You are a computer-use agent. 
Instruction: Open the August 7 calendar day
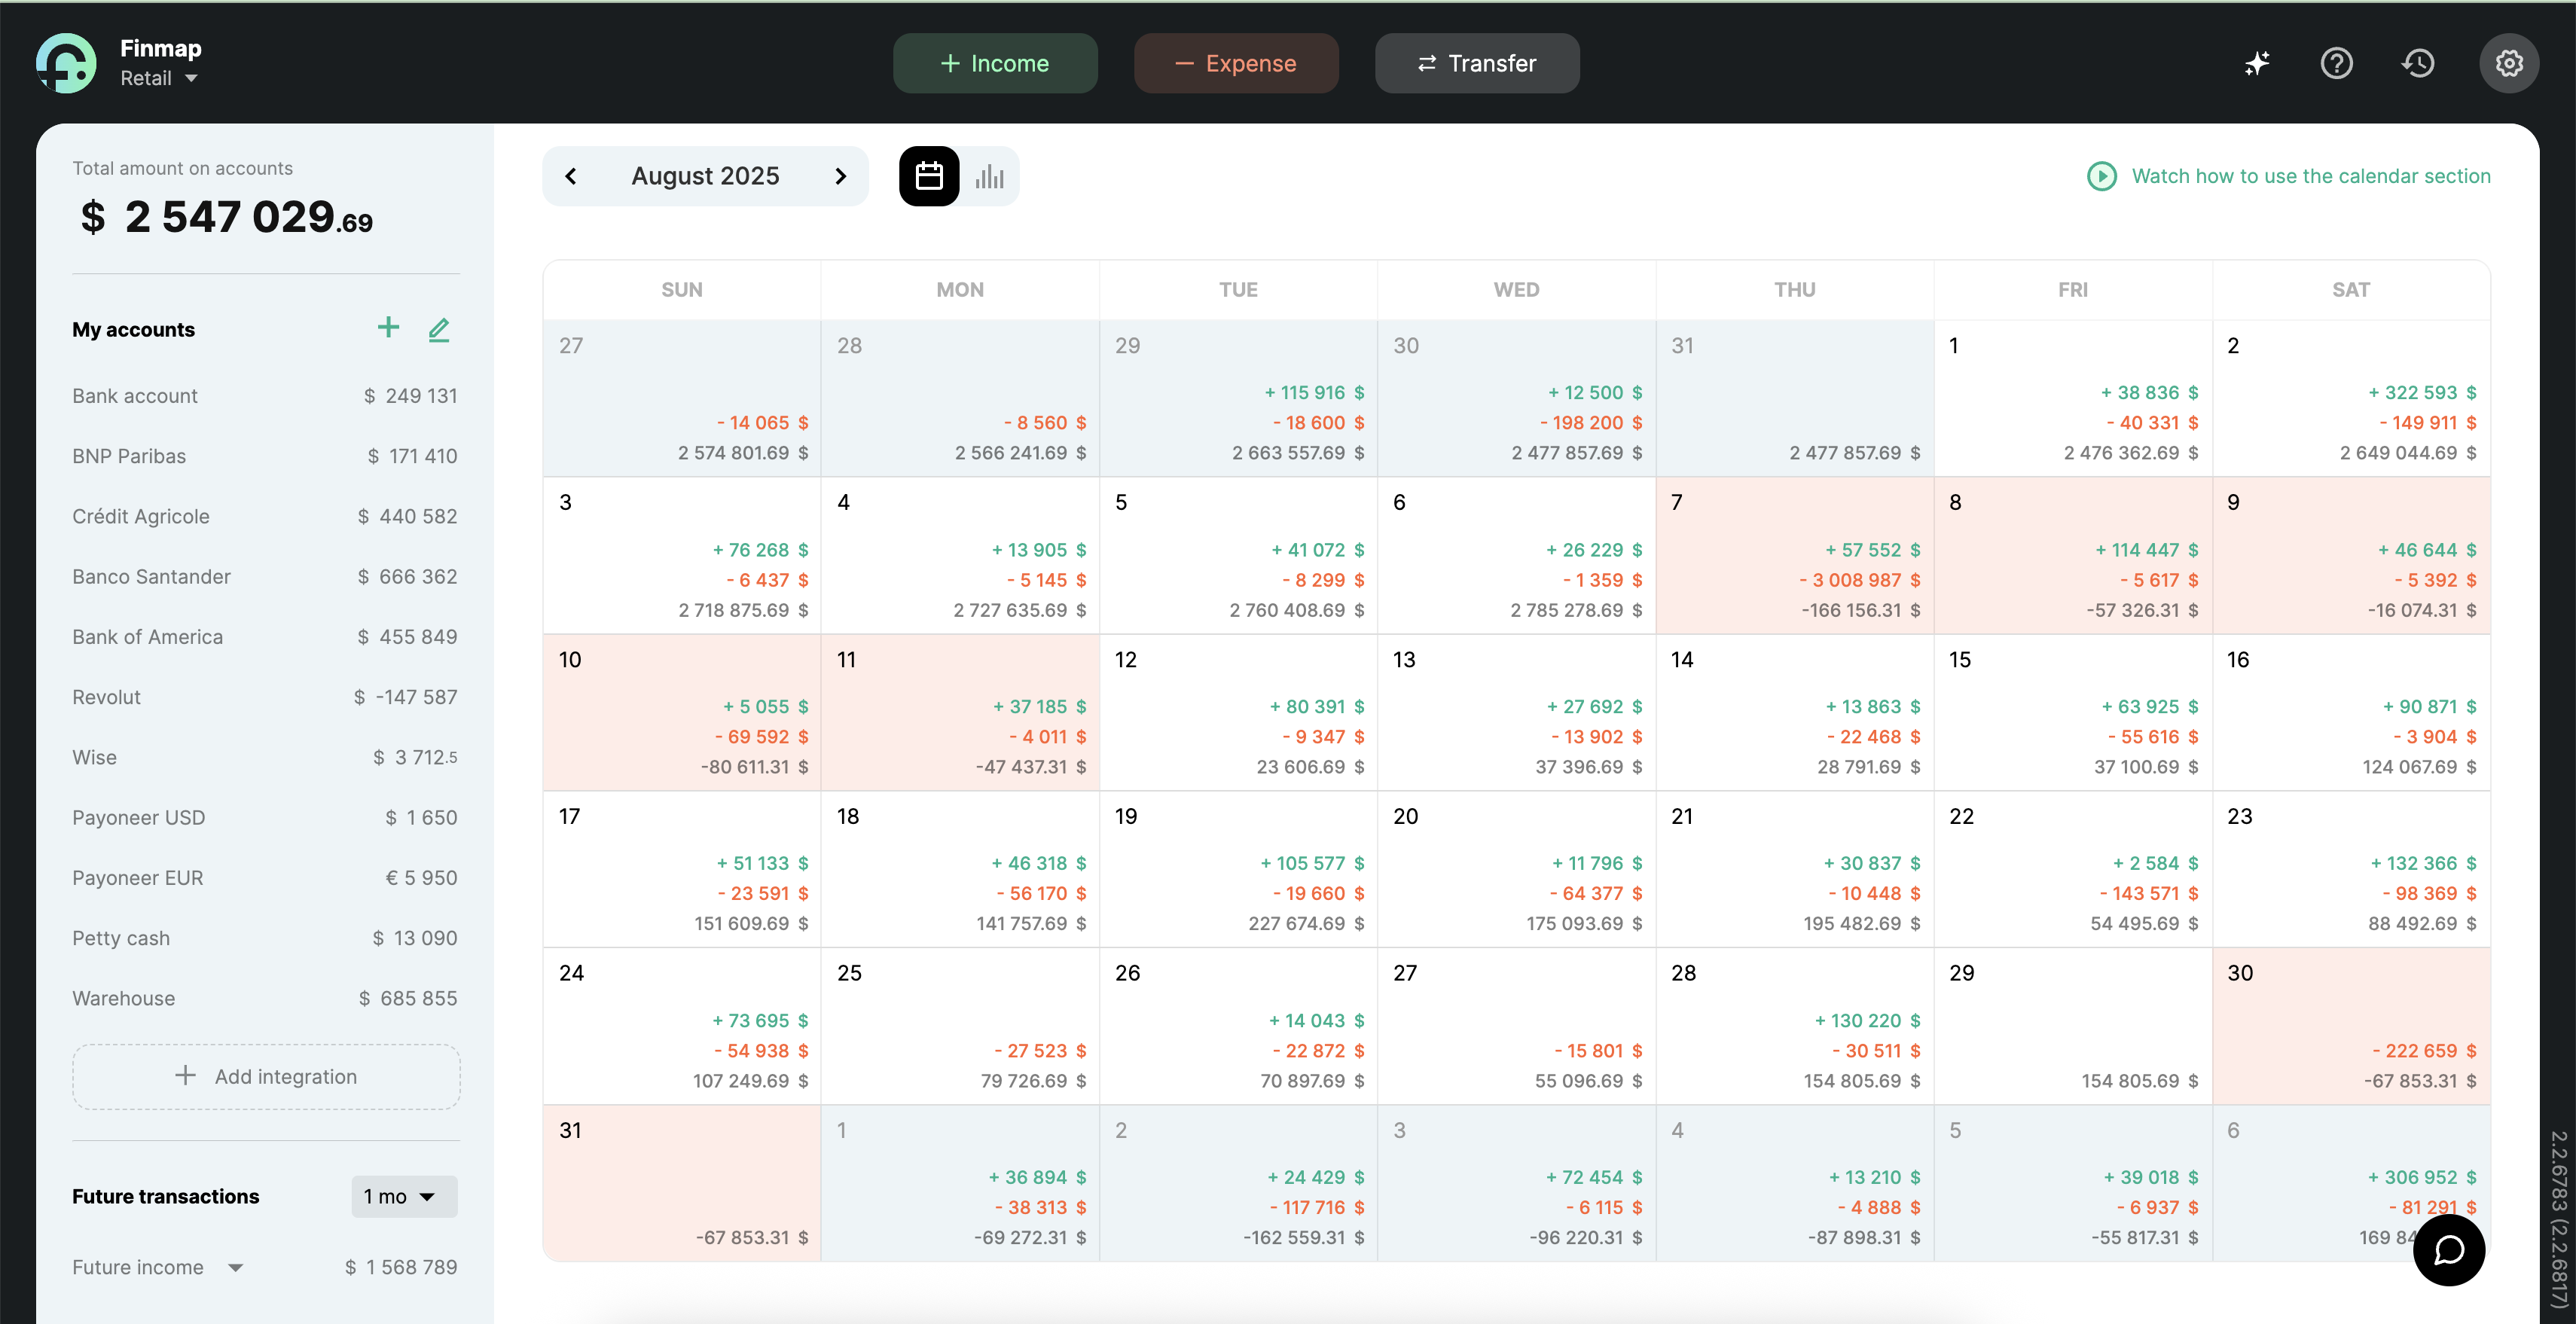click(1794, 555)
